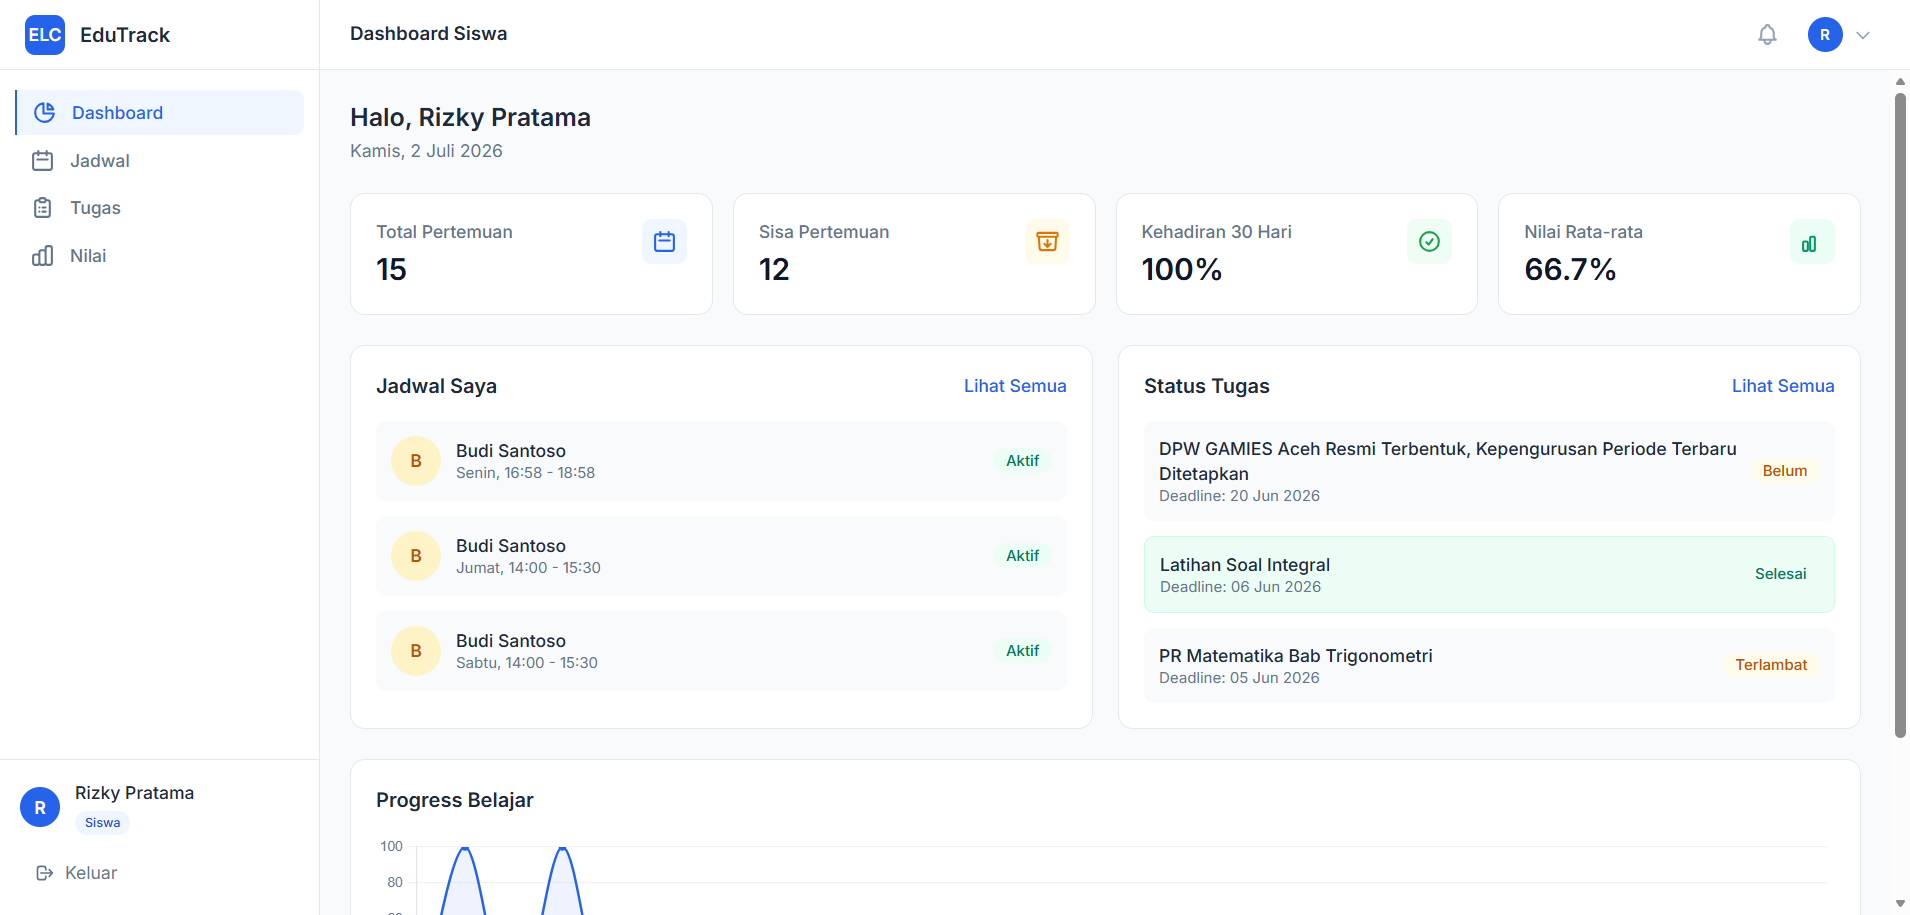1910x915 pixels.
Task: Click the Sisa Pertemuan archive icon
Action: 1047,242
